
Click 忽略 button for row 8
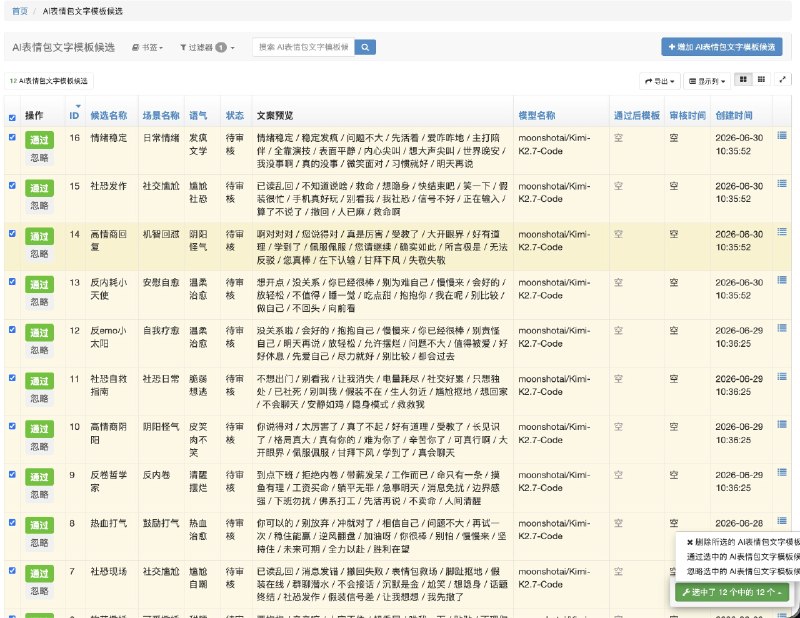point(39,542)
